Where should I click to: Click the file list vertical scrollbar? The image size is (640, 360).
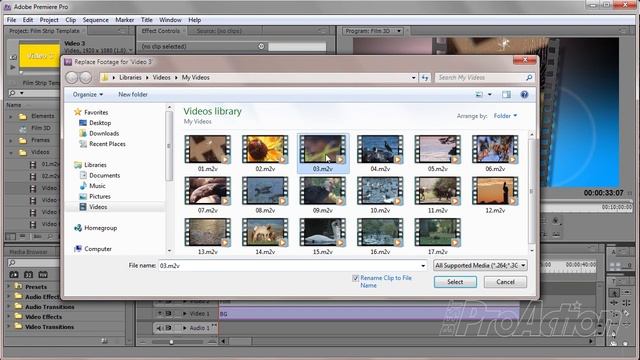(x=531, y=191)
